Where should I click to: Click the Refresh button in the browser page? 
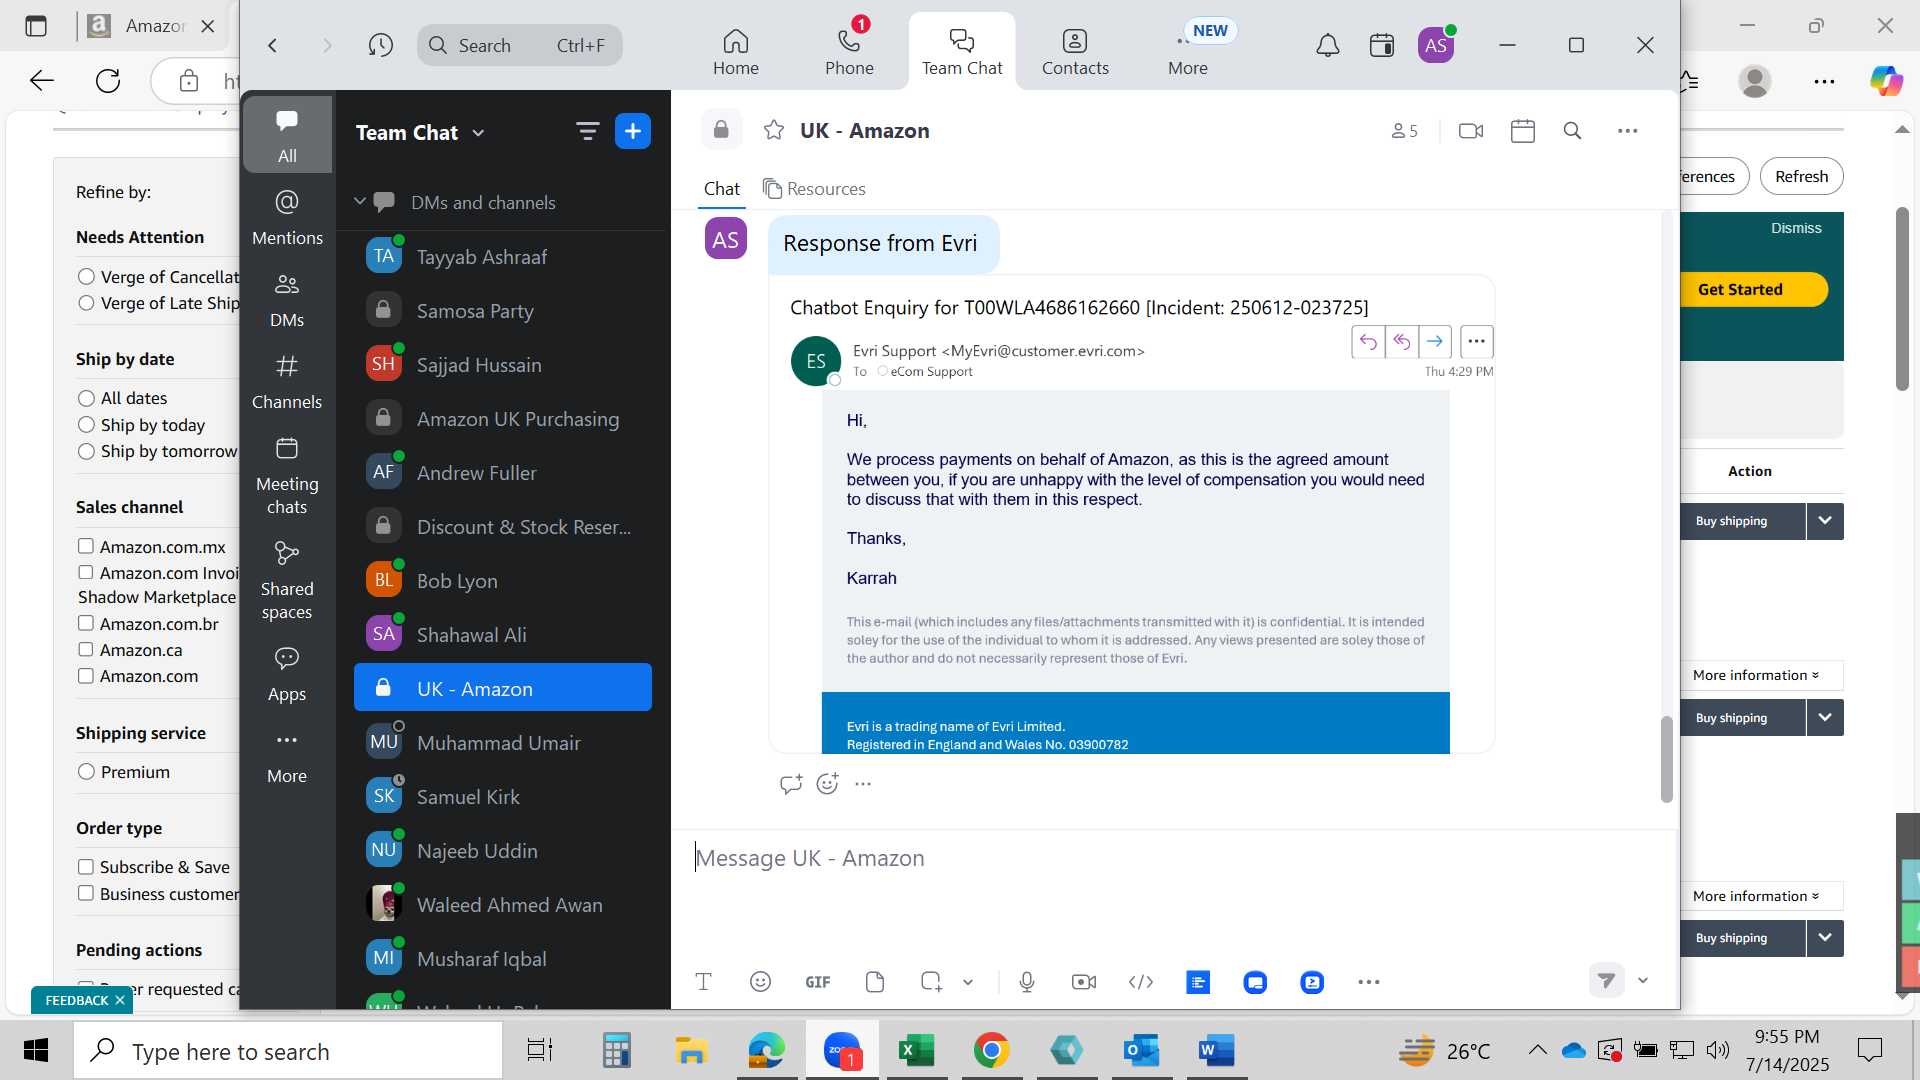click(x=1801, y=176)
